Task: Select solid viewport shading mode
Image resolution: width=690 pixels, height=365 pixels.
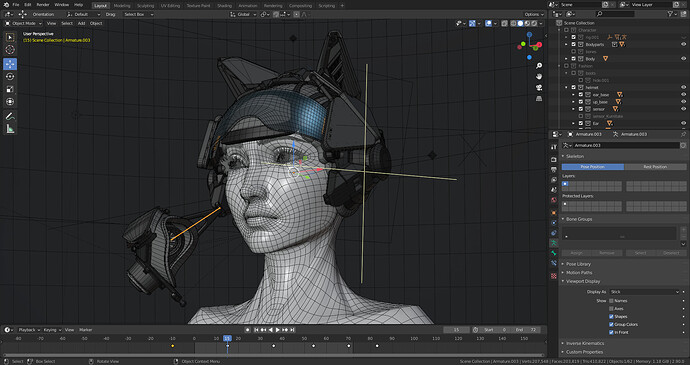Action: click(520, 23)
